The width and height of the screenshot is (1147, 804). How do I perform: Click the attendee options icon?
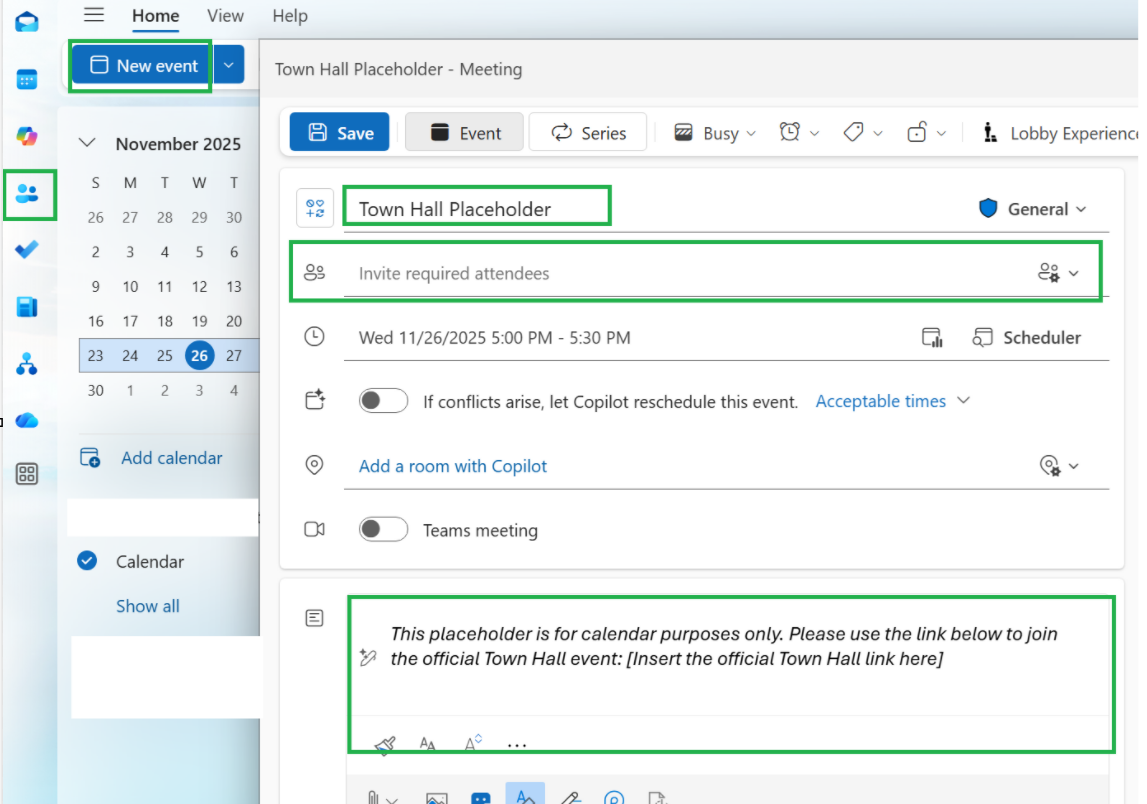pos(1048,273)
